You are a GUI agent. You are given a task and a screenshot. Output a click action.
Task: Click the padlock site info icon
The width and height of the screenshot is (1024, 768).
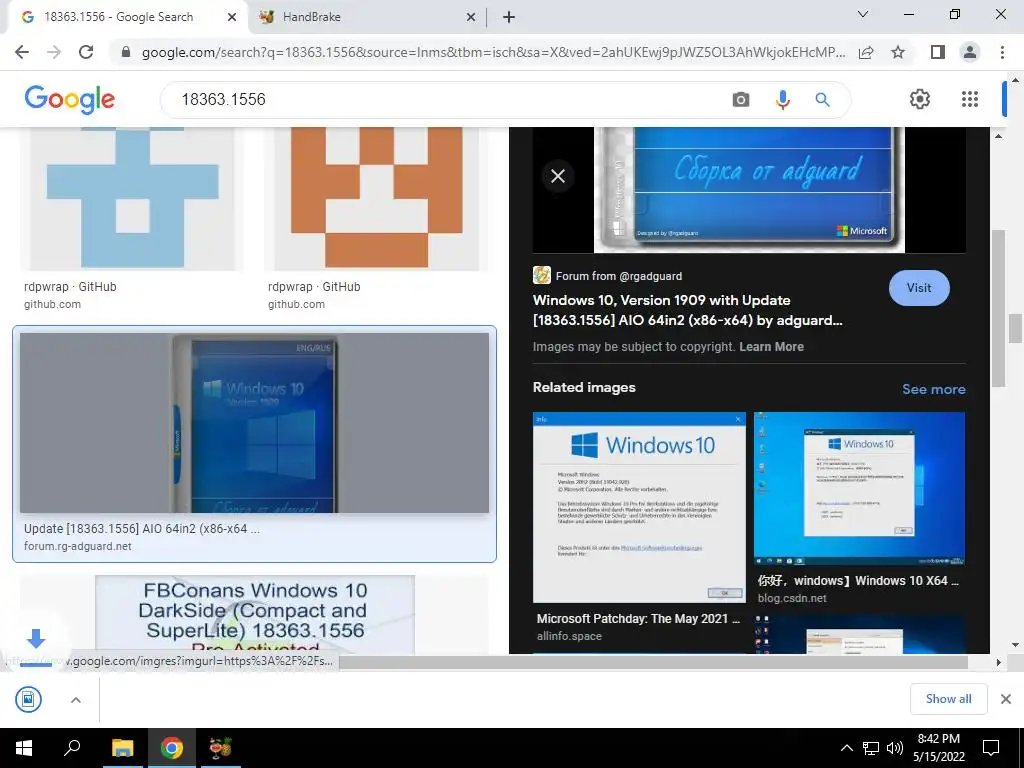point(126,52)
